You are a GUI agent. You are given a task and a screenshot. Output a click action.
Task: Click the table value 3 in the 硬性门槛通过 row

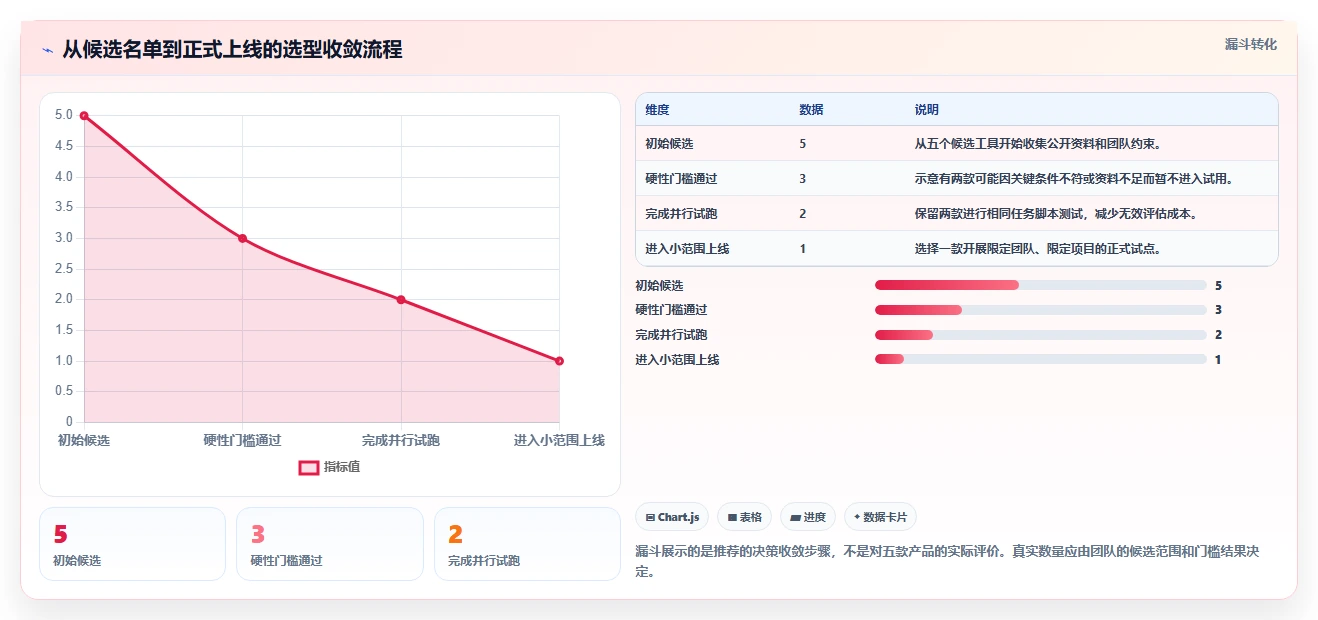point(803,179)
